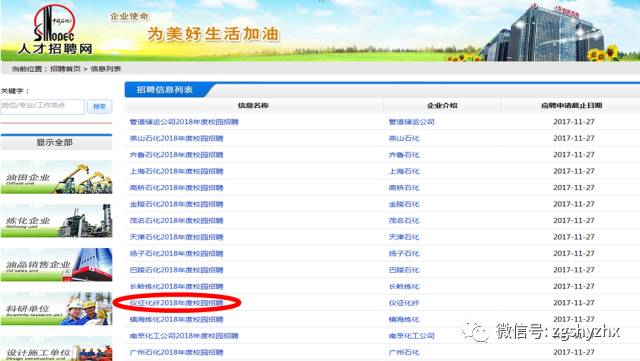Click the 企业介绍 column header
This screenshot has height=361, width=640.
click(x=442, y=105)
